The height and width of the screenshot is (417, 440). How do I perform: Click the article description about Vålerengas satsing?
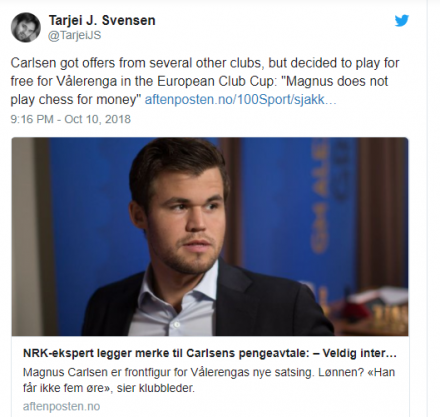tap(209, 380)
